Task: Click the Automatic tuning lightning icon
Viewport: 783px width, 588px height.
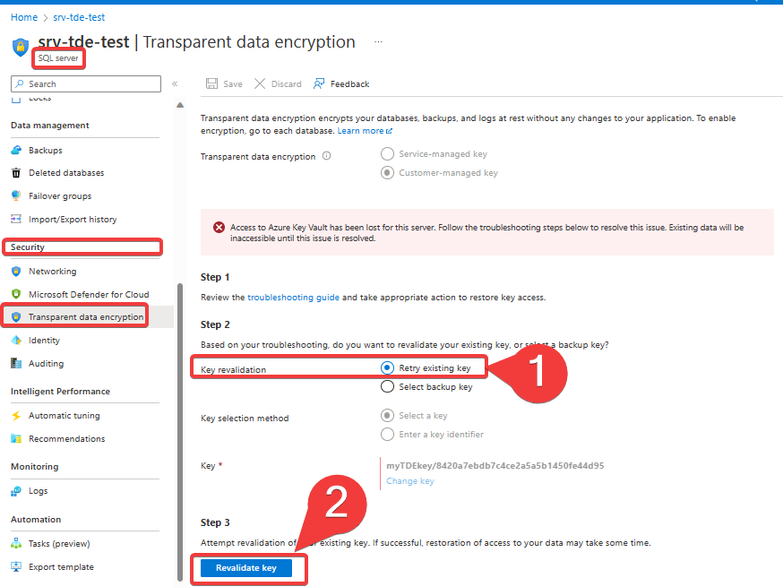Action: [x=16, y=415]
